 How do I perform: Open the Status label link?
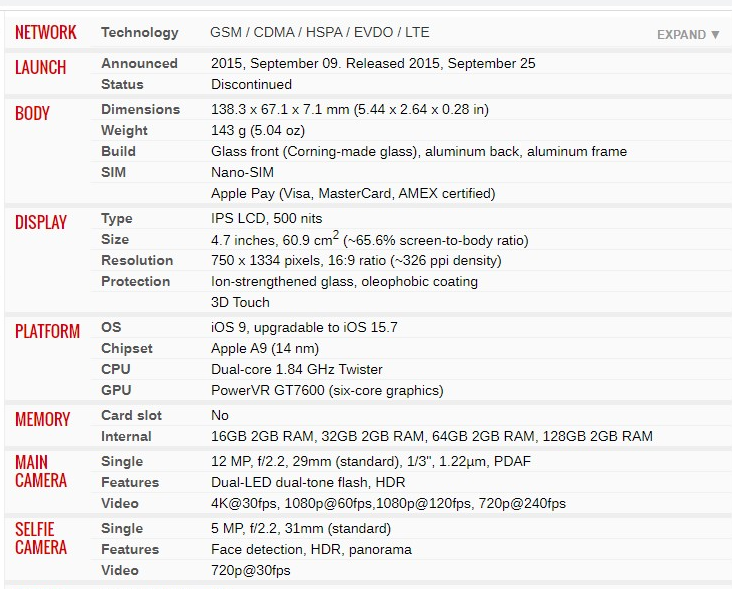click(122, 84)
